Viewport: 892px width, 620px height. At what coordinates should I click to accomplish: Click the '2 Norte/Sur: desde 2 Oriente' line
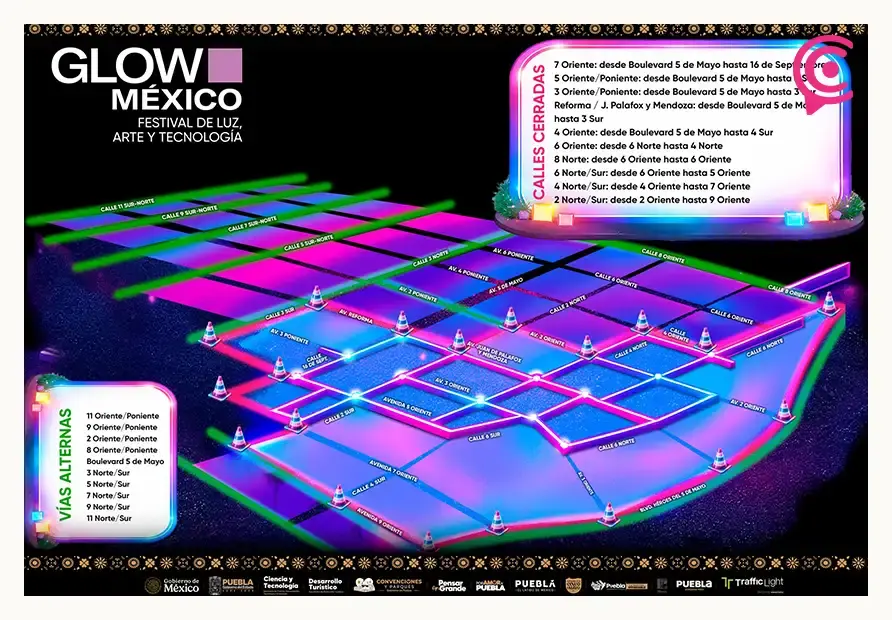click(652, 200)
